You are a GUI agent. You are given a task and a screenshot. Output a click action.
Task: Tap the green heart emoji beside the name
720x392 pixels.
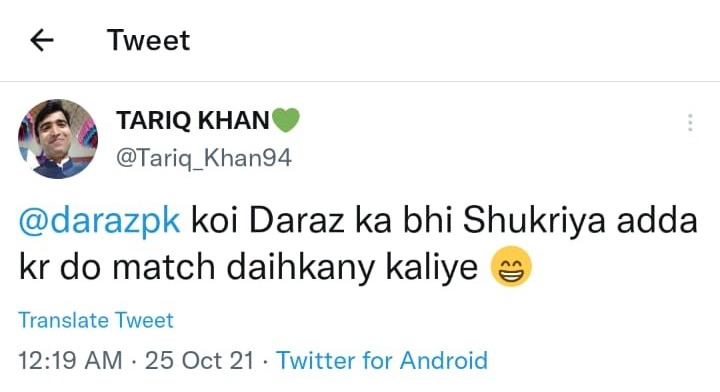click(286, 120)
